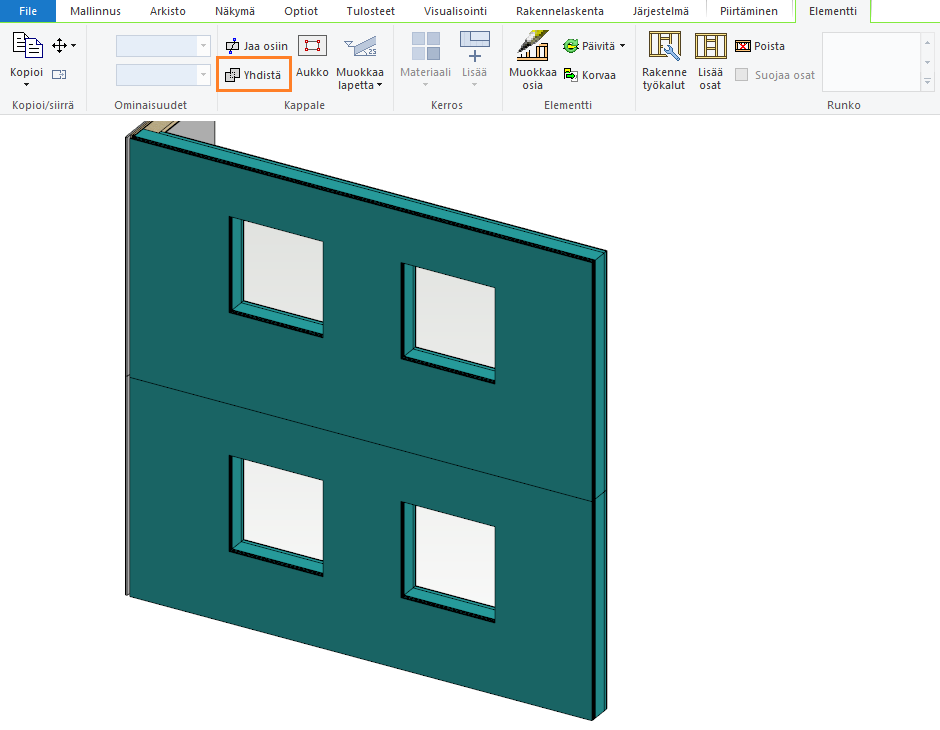Open Rakenne työkalut tools
940x730 pixels.
tap(664, 60)
